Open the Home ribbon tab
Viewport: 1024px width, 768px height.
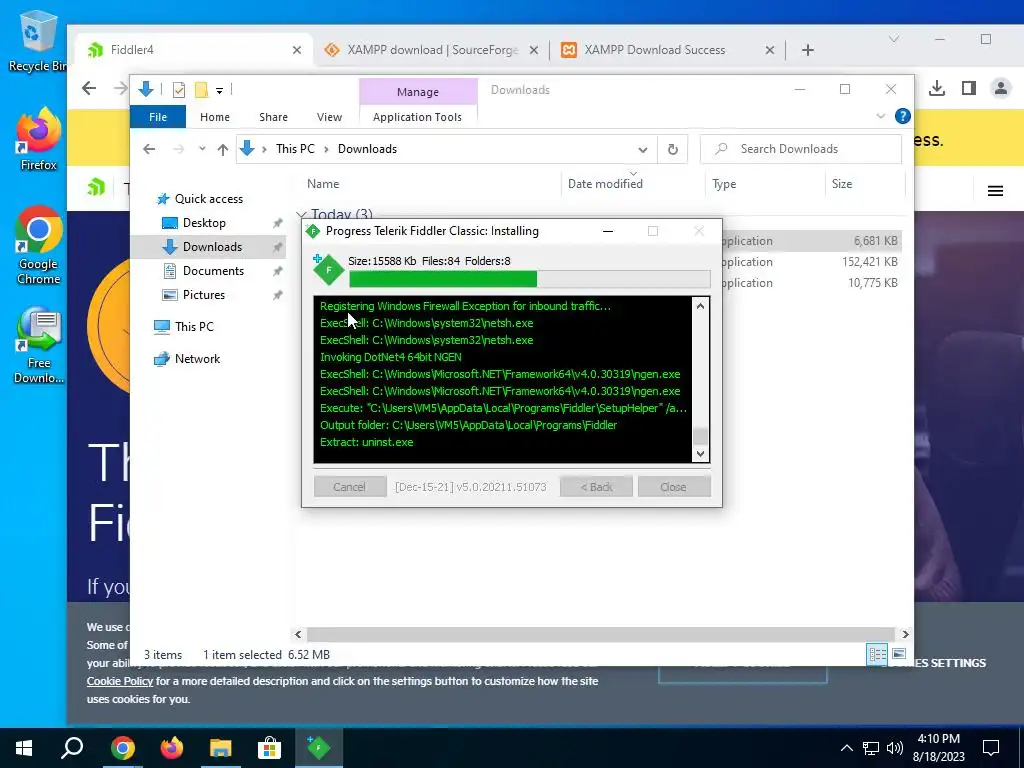point(215,117)
